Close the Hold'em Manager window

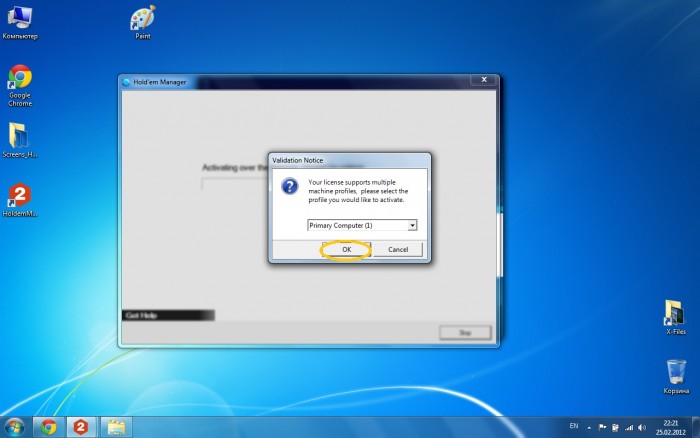click(x=484, y=80)
